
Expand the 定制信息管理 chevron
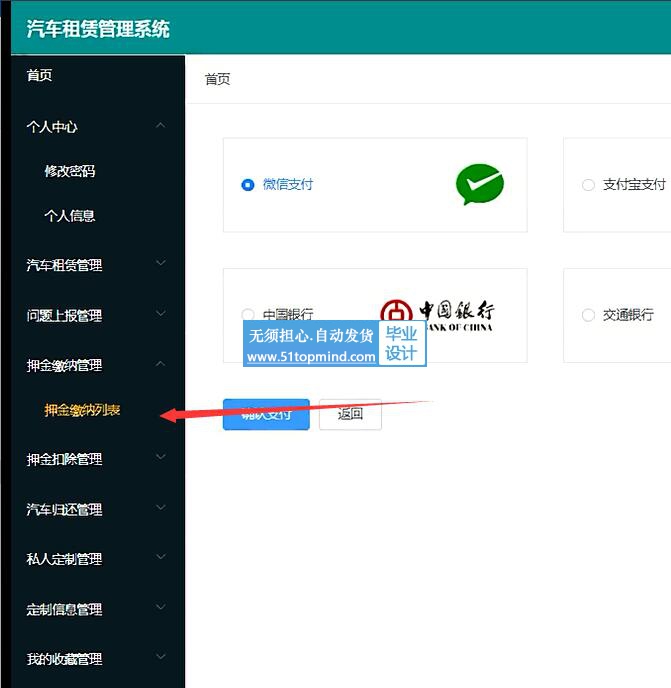click(161, 607)
